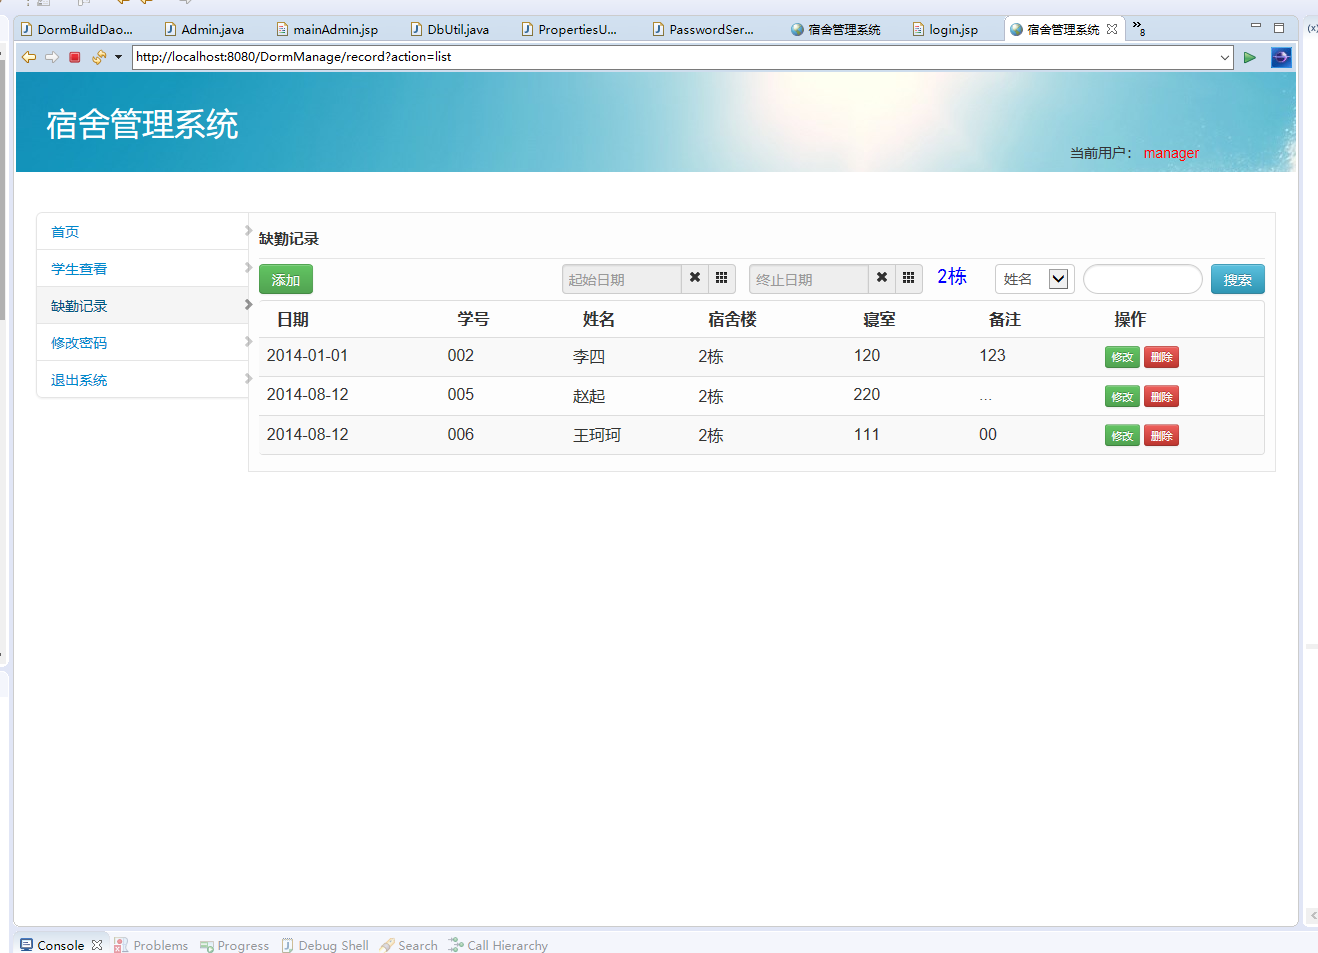
Task: Clear the start date using its X icon
Action: 694,279
